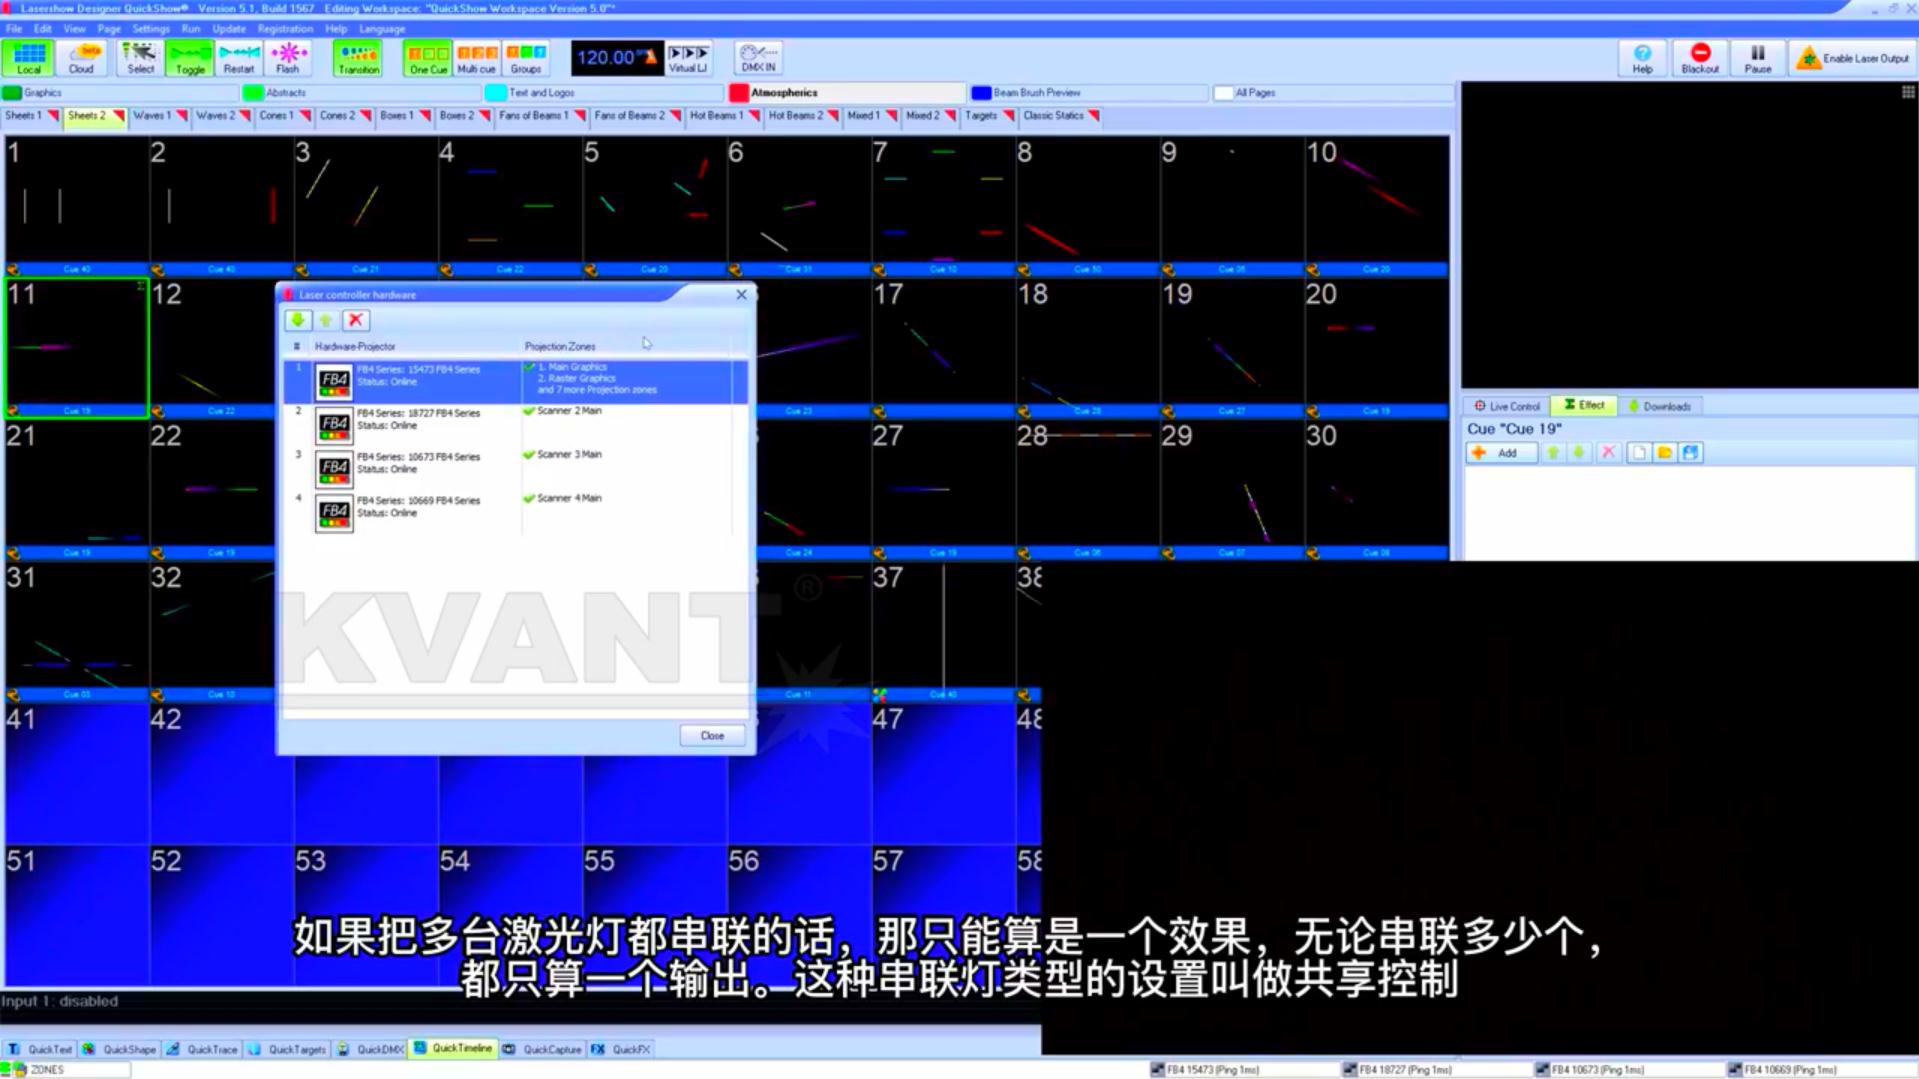Click Enable Laser Output
Viewport: 1919px width, 1079px height.
(1852, 58)
